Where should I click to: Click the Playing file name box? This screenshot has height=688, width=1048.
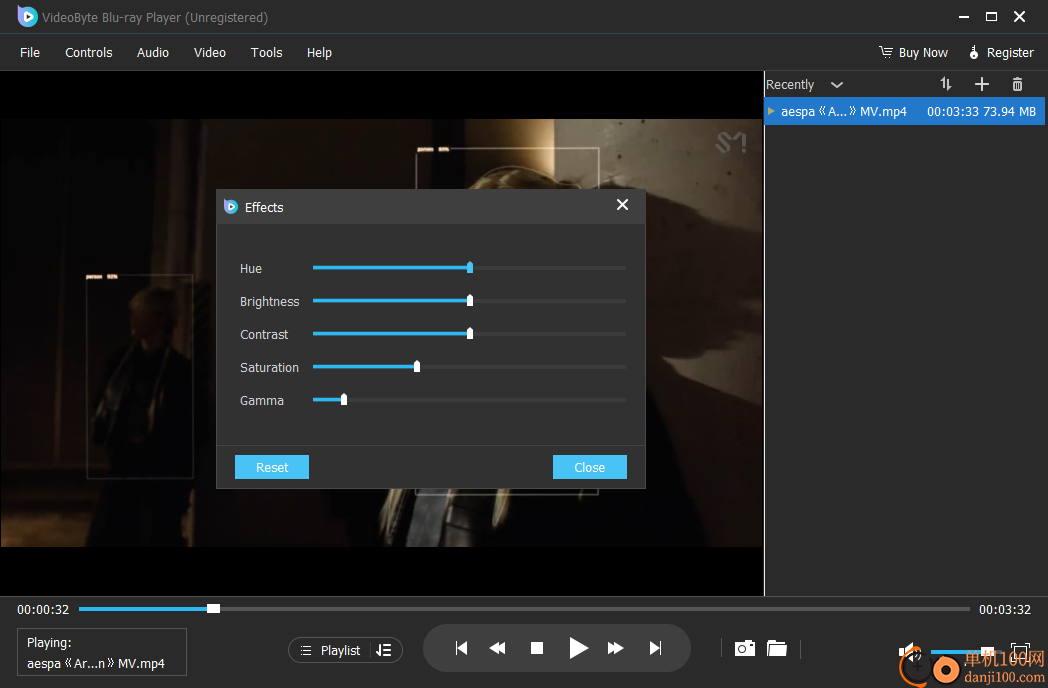102,652
